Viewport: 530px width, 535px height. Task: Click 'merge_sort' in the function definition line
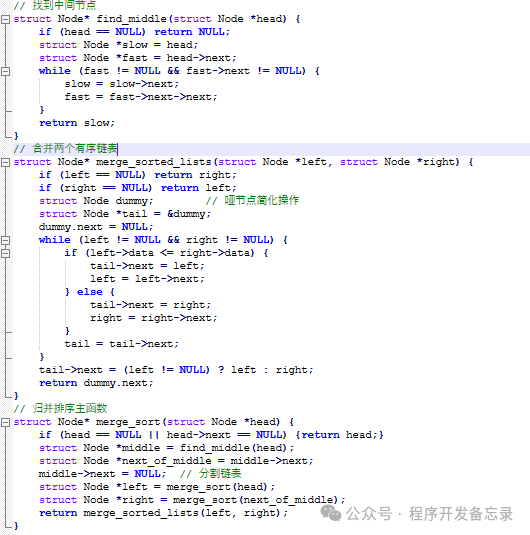pyautogui.click(x=128, y=422)
